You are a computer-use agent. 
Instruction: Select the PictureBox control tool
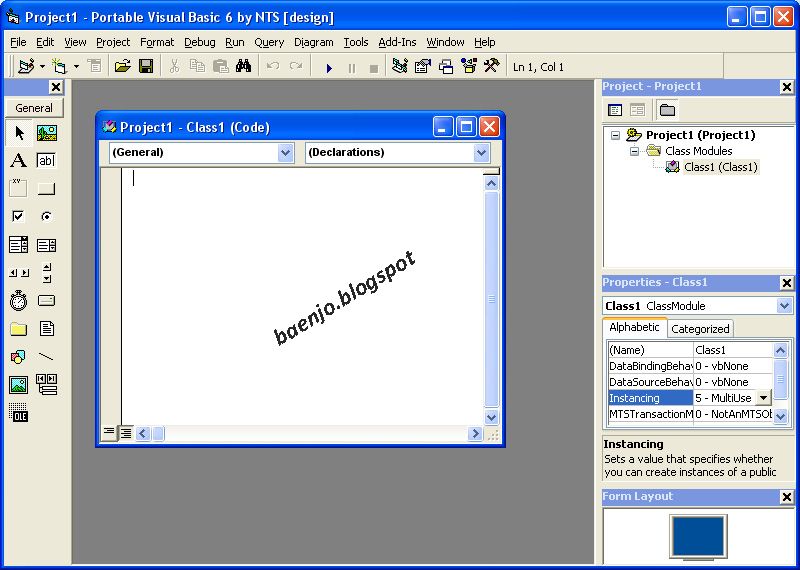click(46, 133)
